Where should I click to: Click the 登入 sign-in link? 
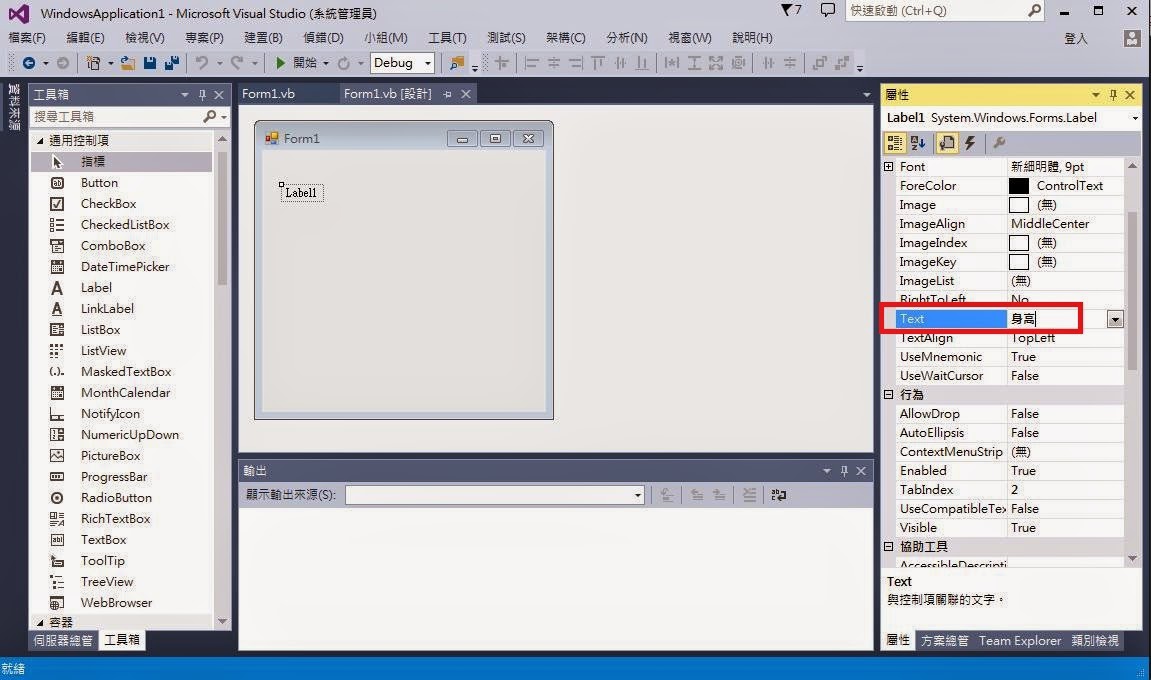tap(1075, 38)
